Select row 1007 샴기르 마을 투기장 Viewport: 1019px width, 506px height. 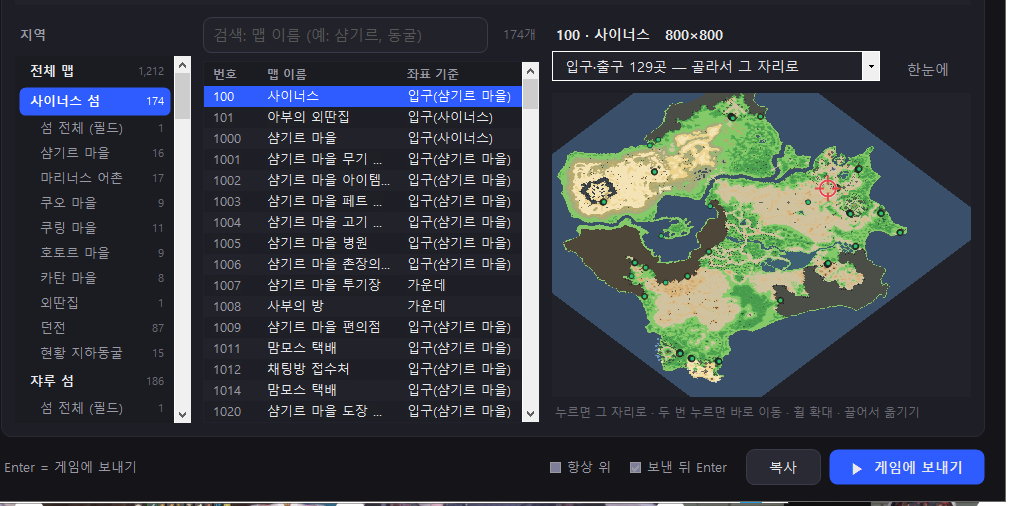click(363, 285)
